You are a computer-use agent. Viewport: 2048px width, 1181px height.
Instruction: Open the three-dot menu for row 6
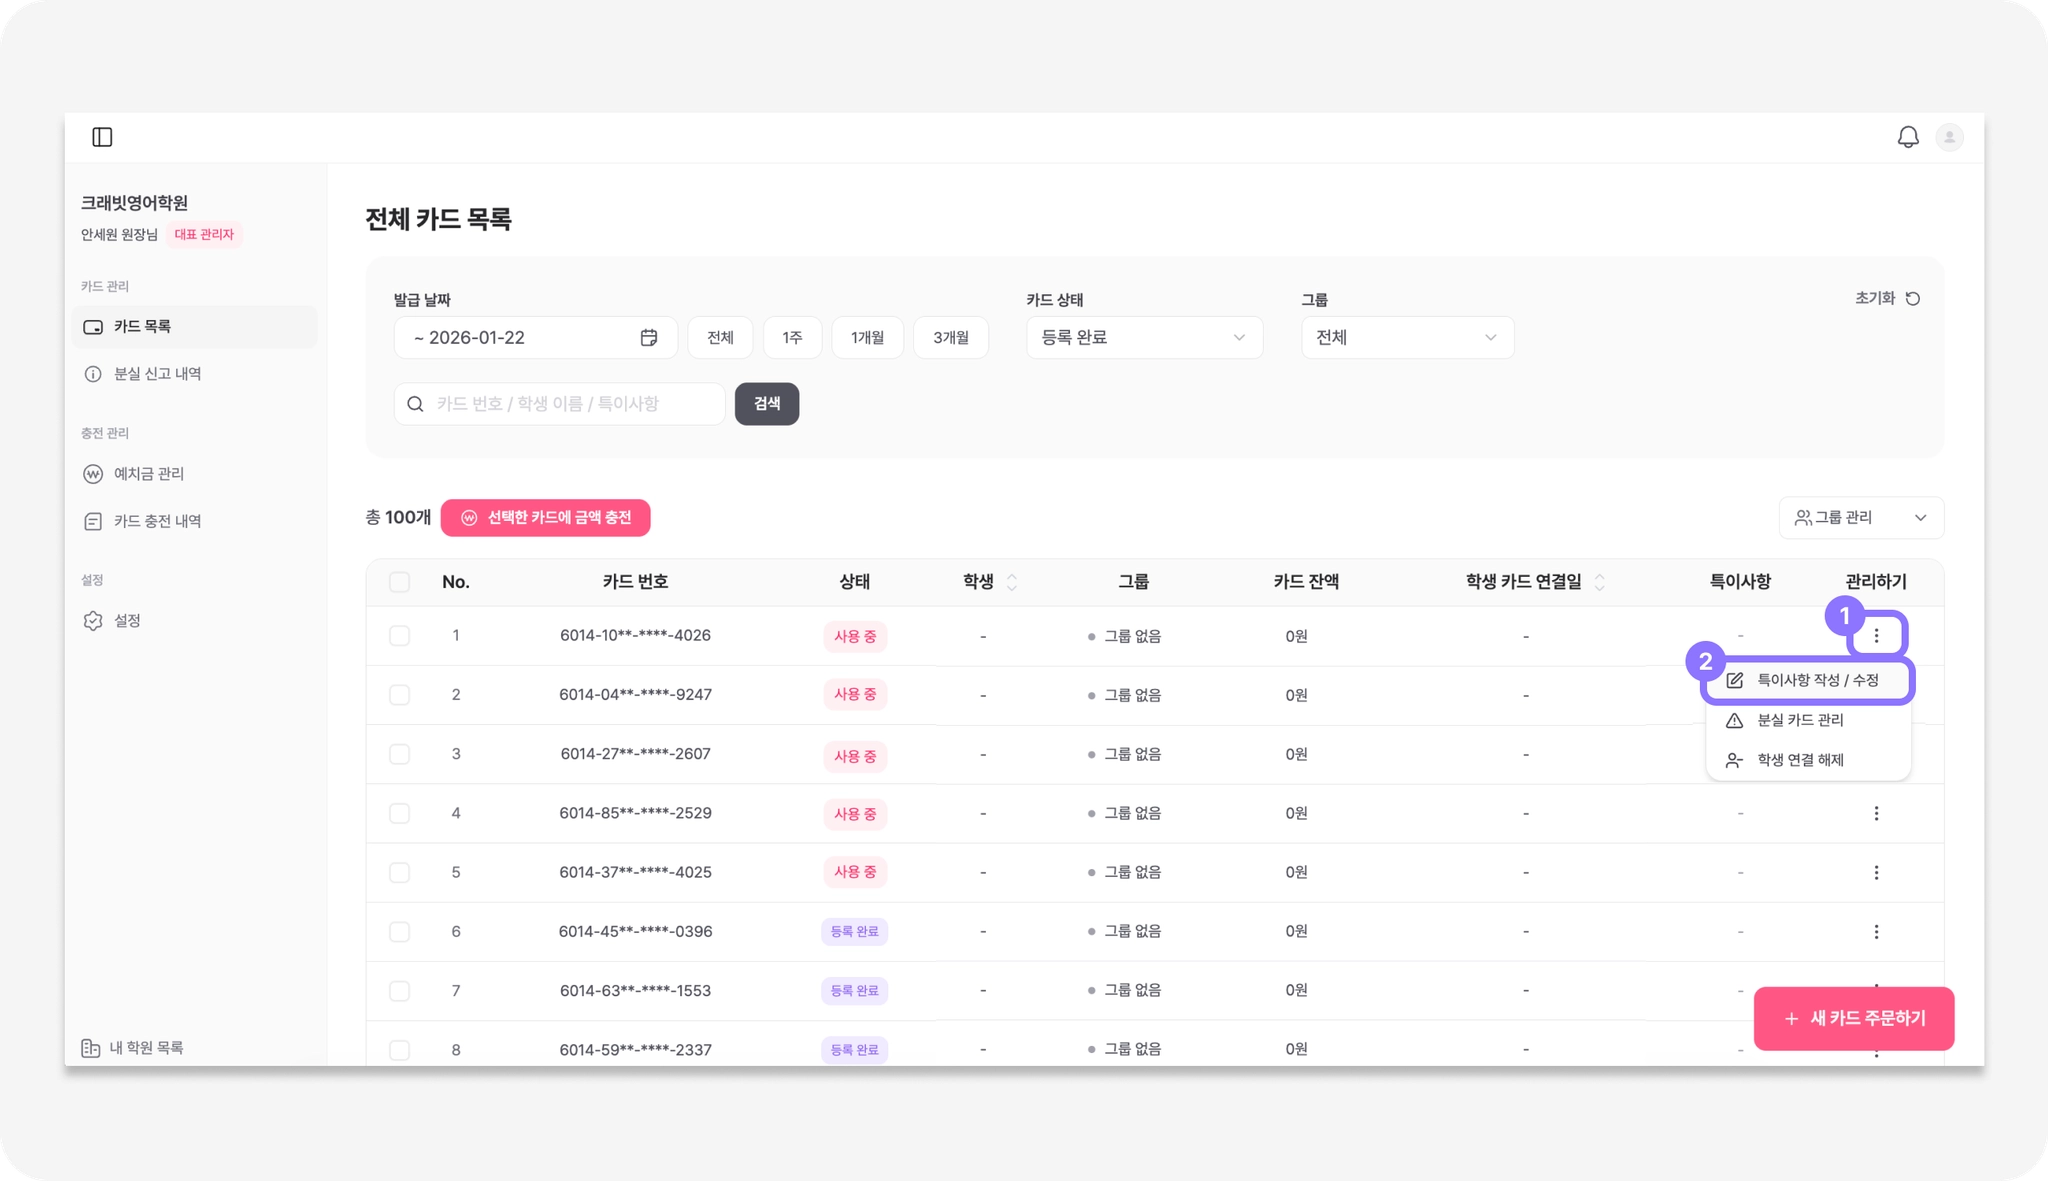pyautogui.click(x=1876, y=932)
